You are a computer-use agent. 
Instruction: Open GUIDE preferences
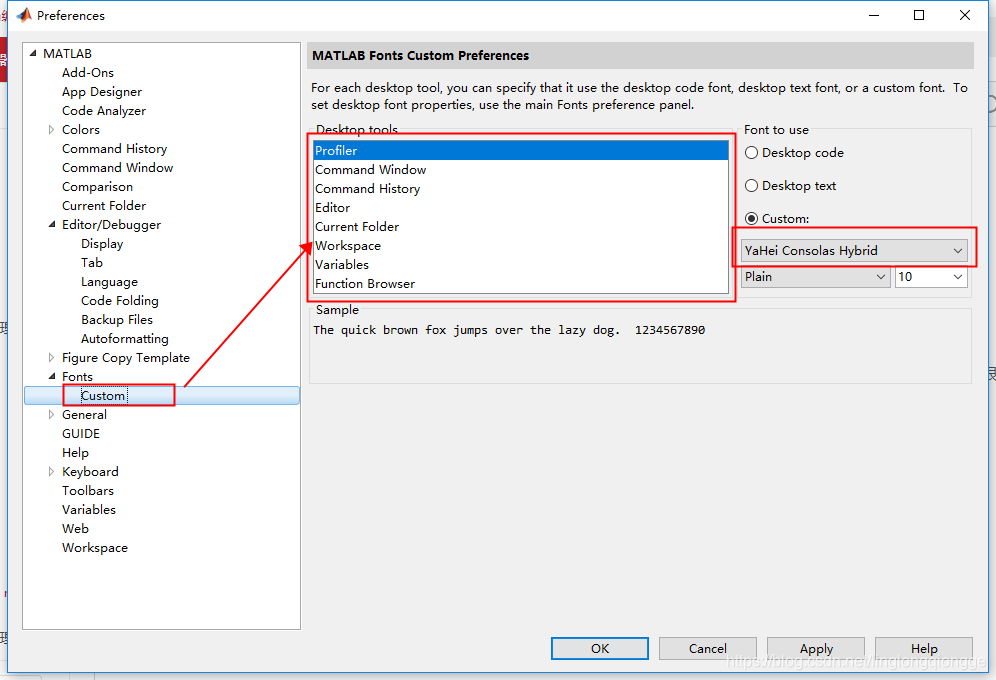(x=81, y=434)
